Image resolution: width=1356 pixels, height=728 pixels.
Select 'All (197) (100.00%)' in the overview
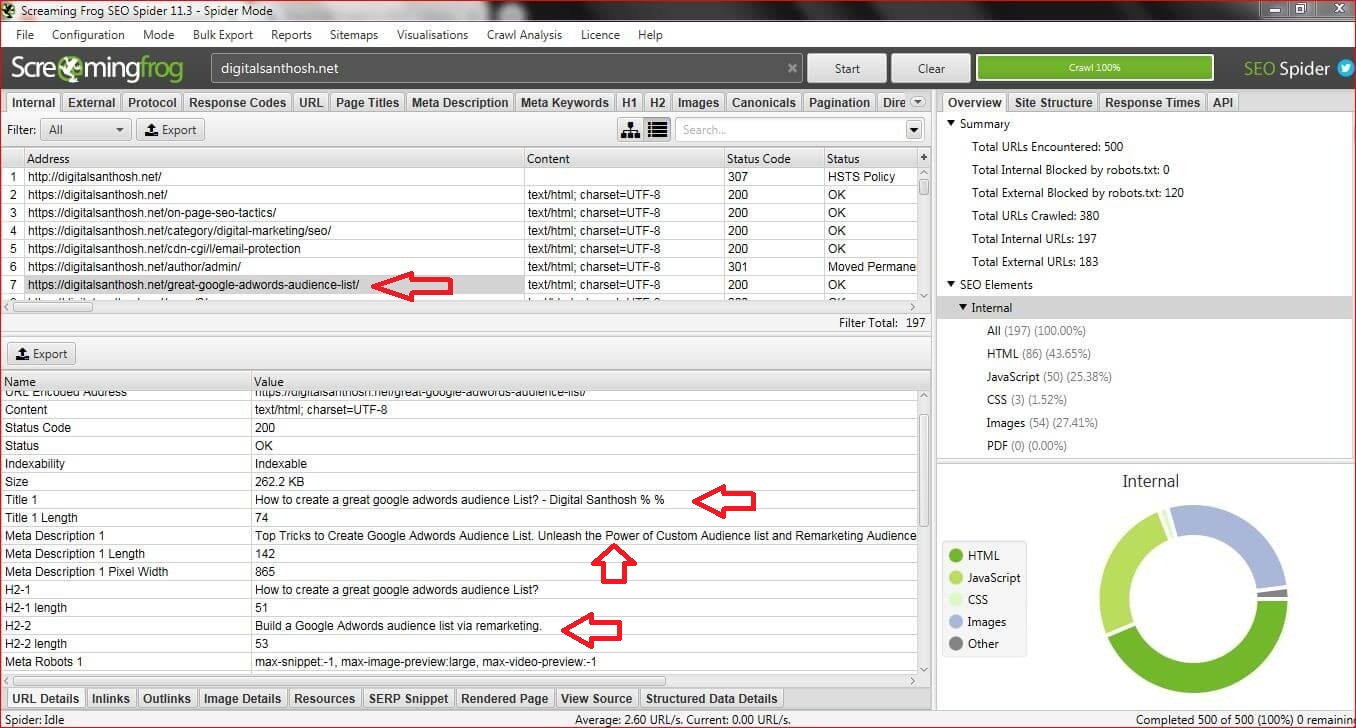[1036, 331]
